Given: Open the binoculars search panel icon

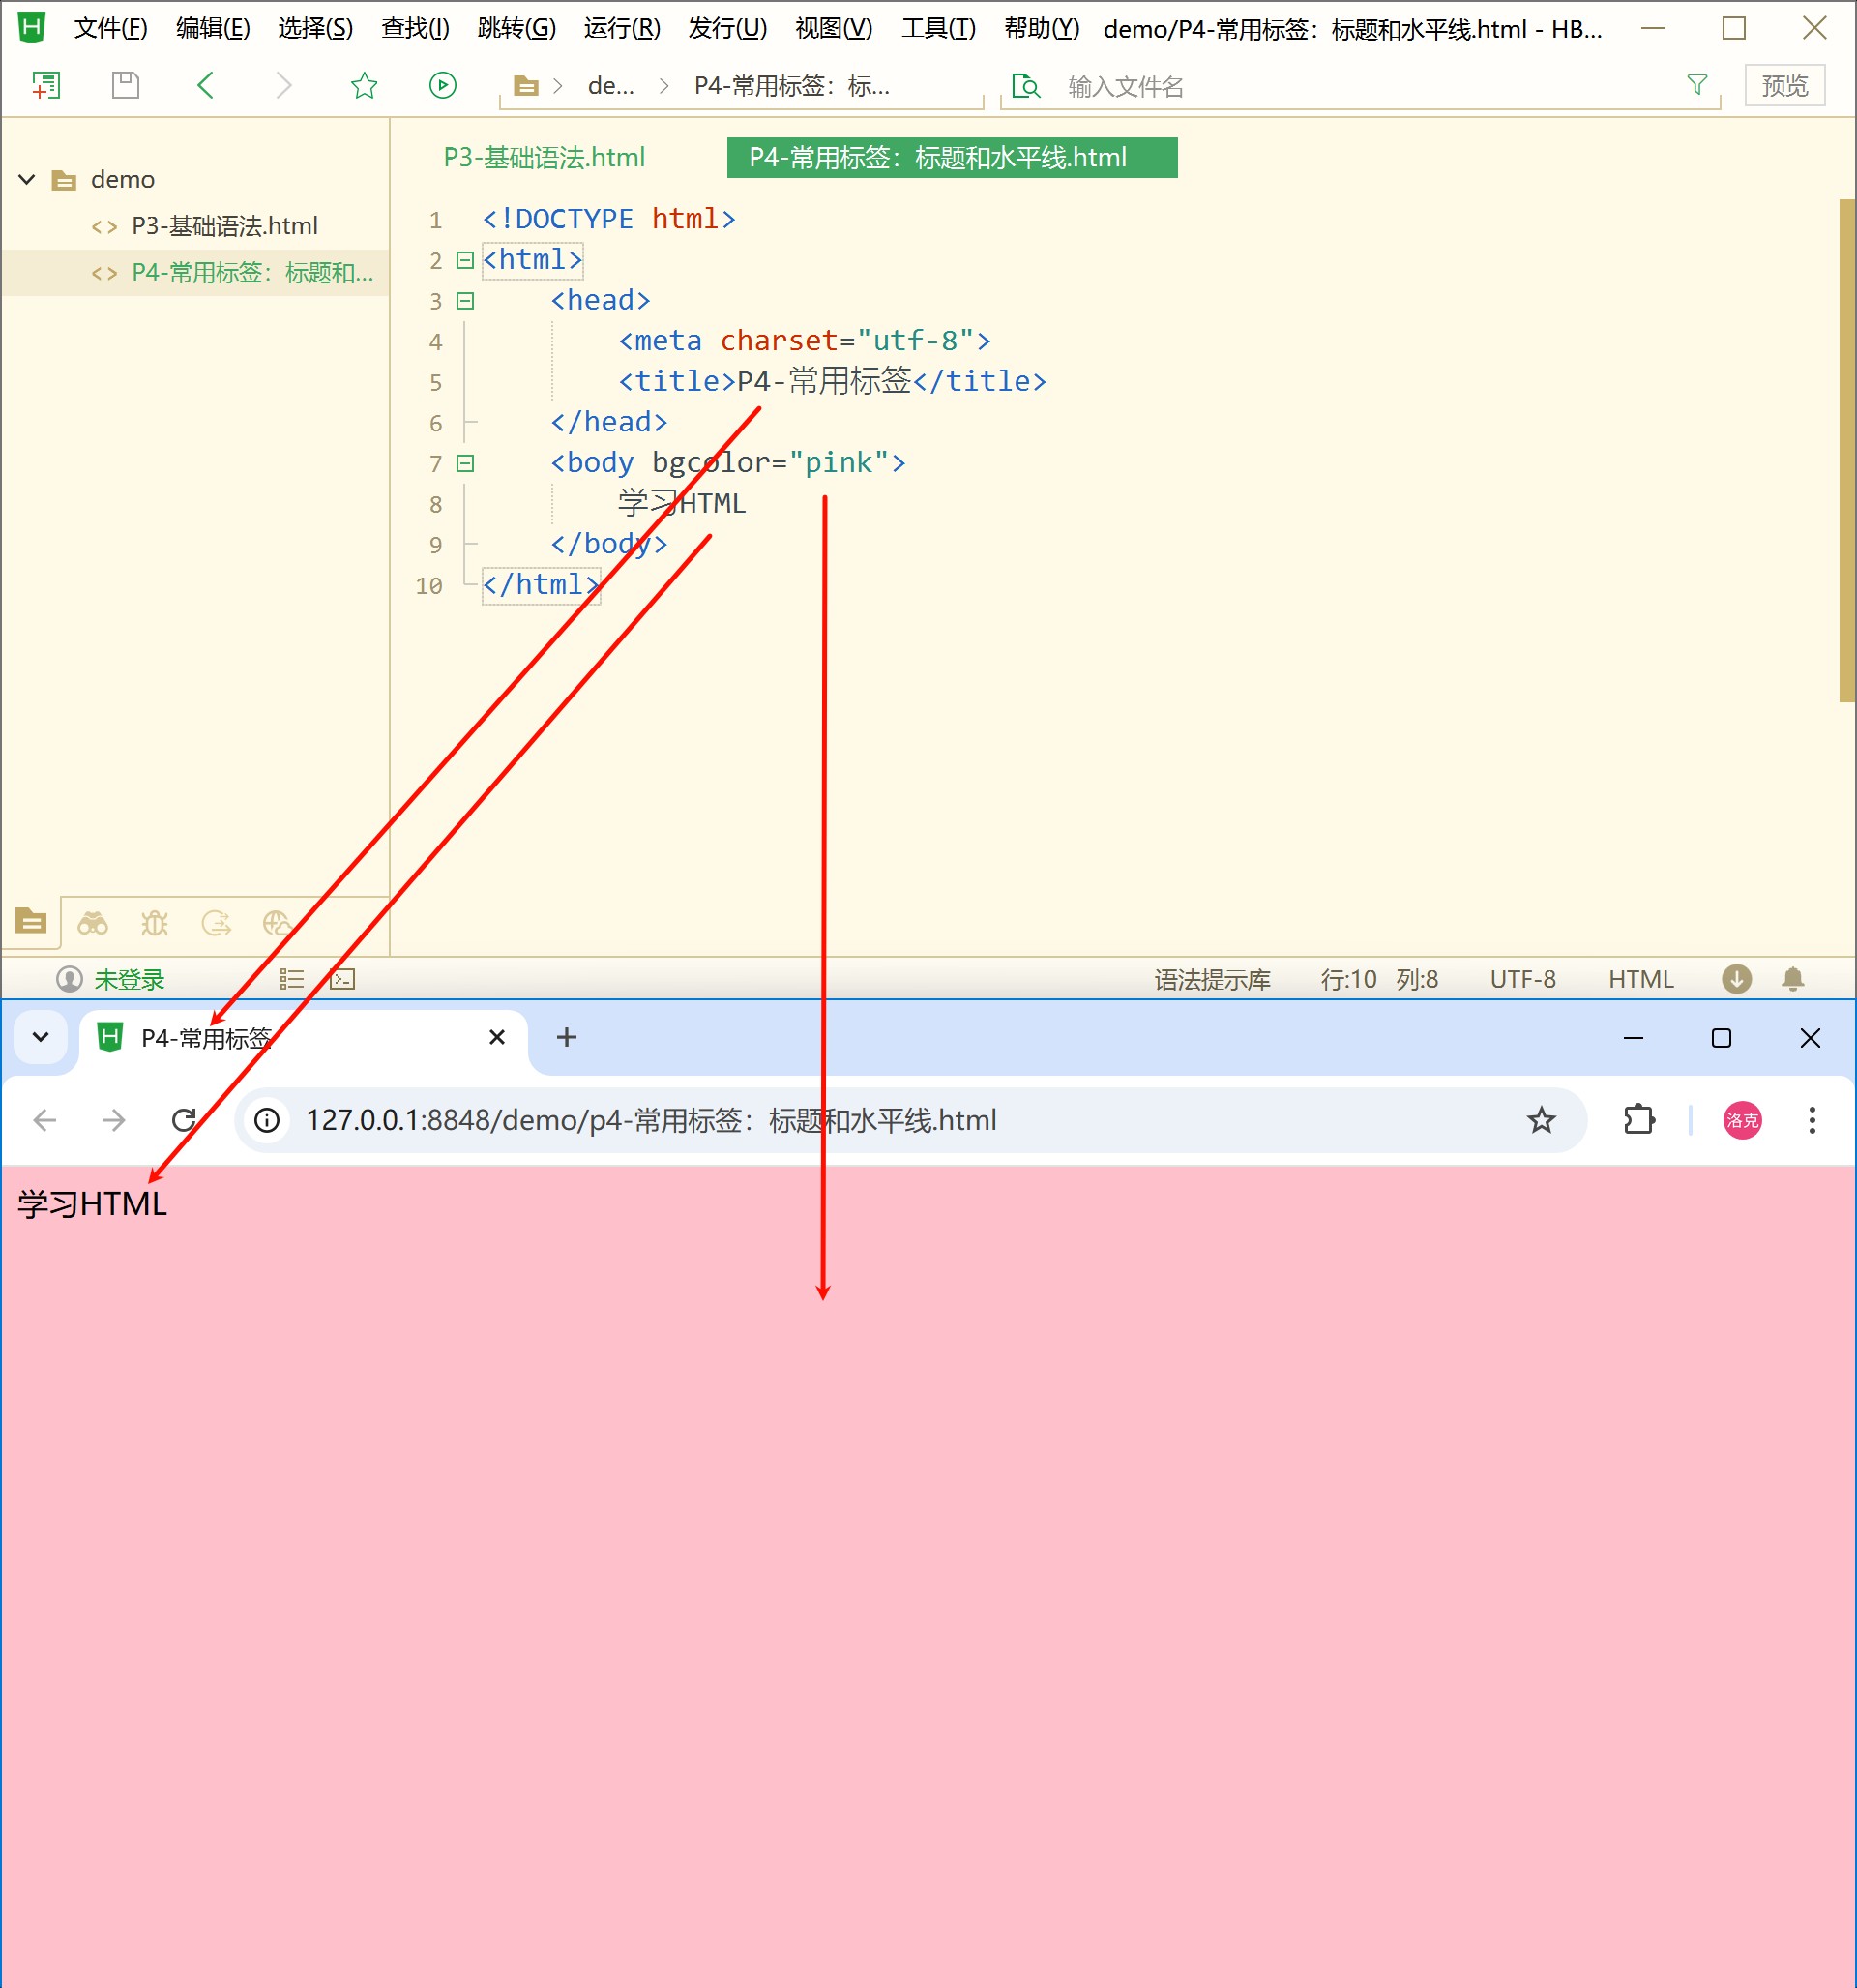Looking at the screenshot, I should 93,922.
